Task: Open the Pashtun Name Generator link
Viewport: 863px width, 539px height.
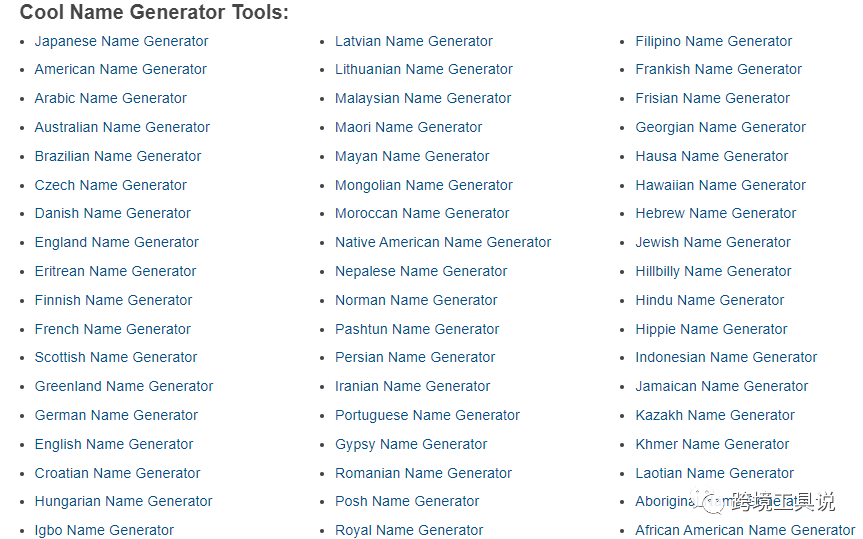Action: (x=417, y=329)
